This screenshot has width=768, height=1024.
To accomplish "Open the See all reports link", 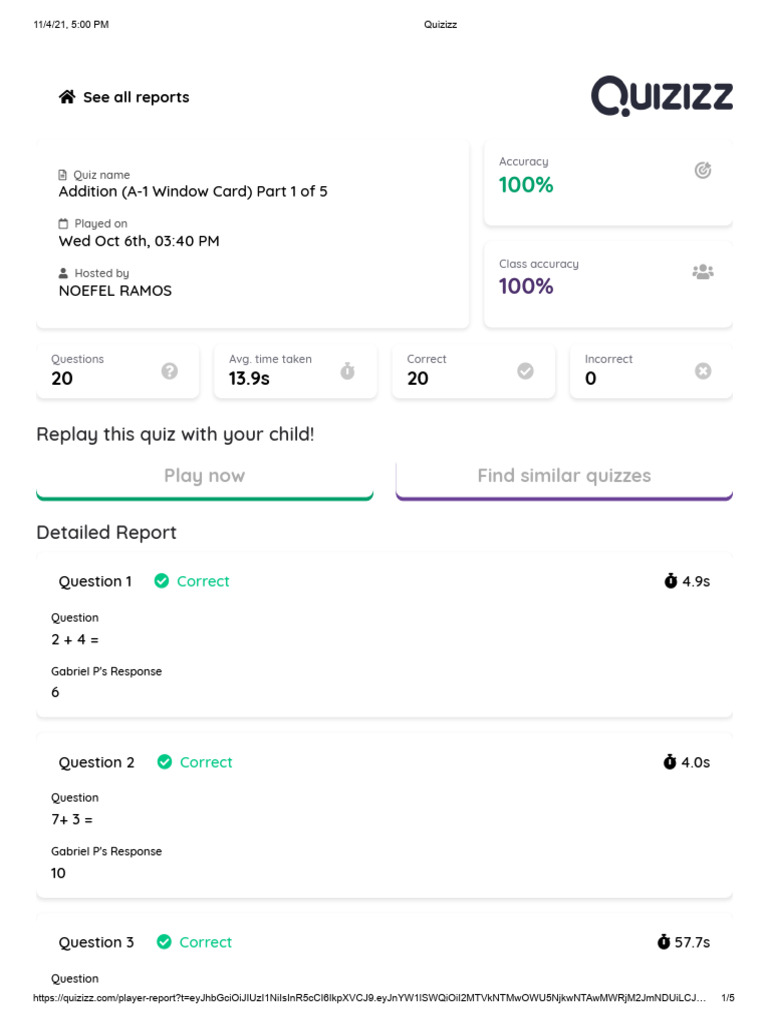I will click(x=136, y=97).
